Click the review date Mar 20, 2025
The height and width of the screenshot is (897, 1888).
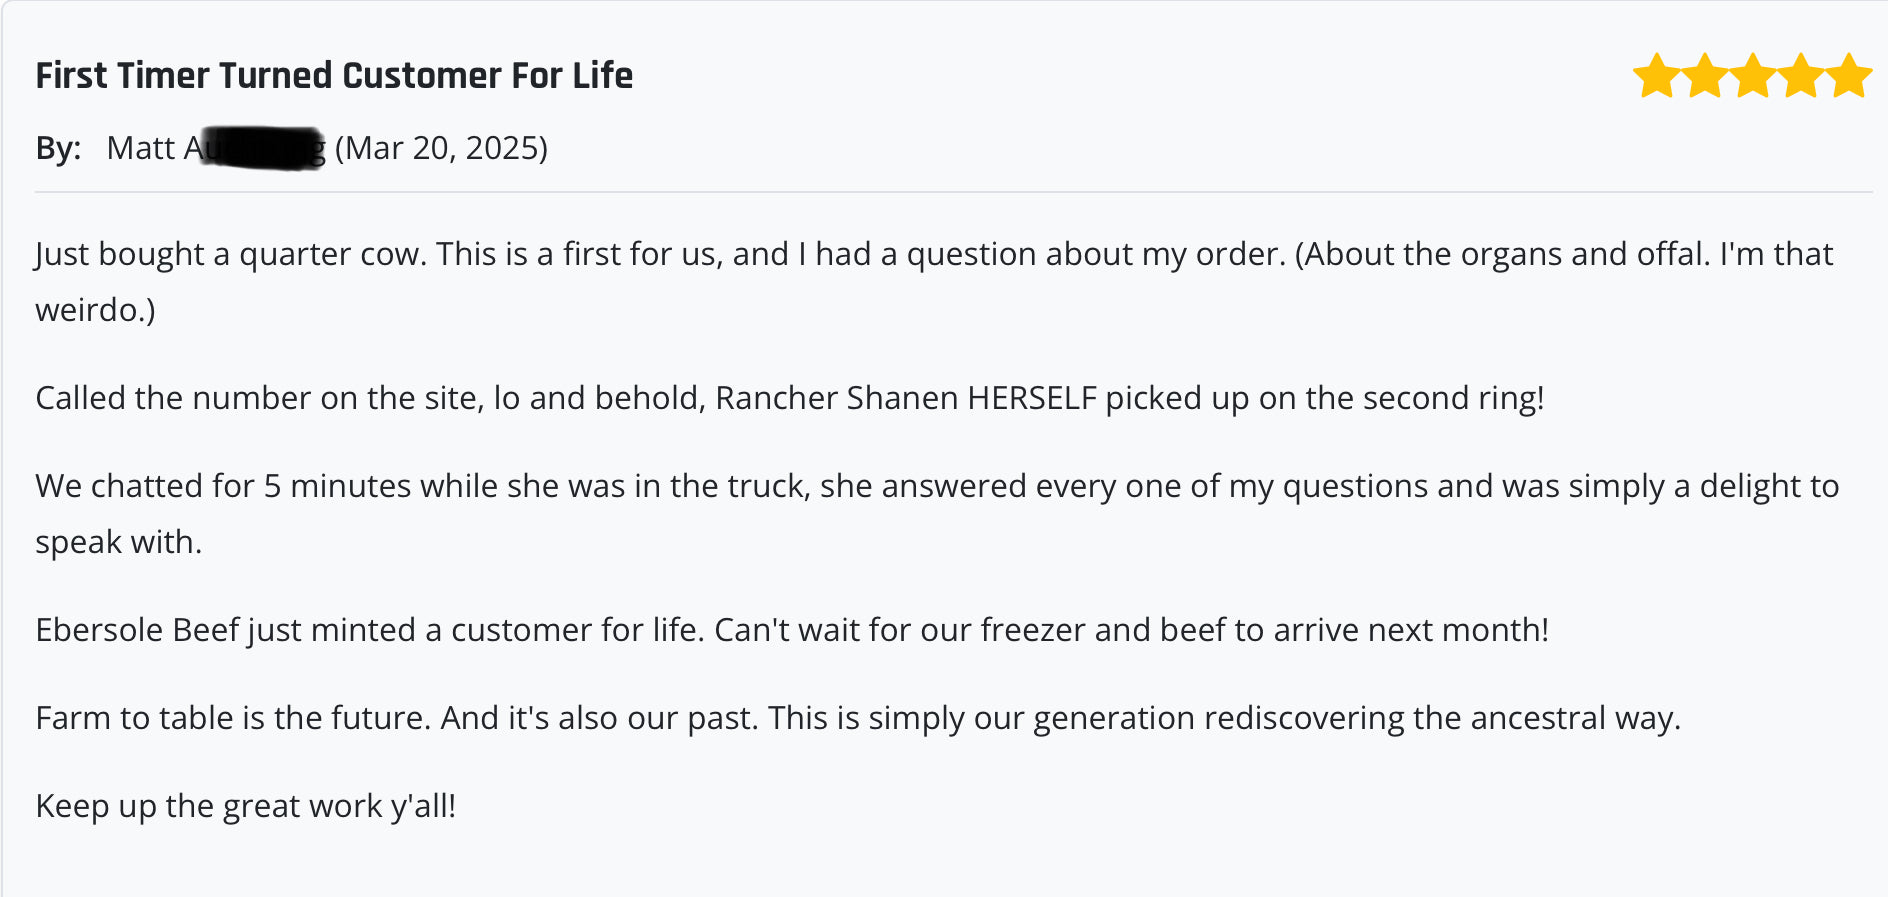[441, 148]
